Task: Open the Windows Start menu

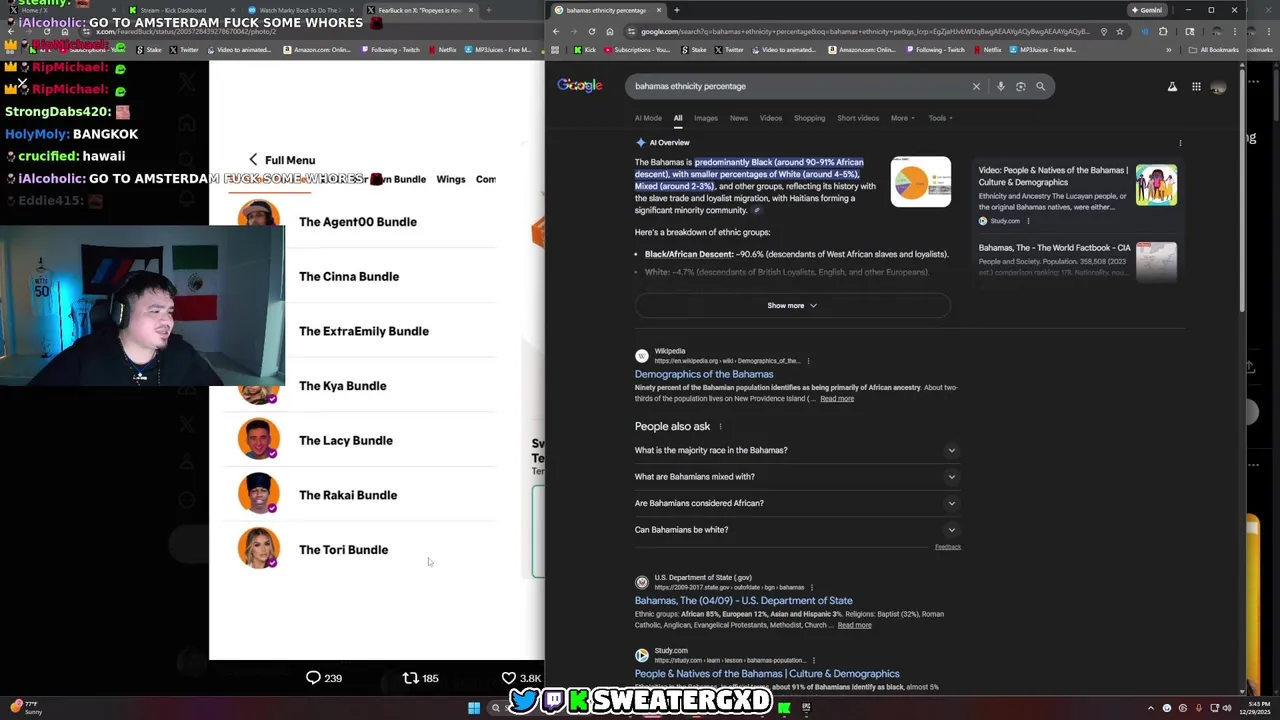Action: coord(474,708)
